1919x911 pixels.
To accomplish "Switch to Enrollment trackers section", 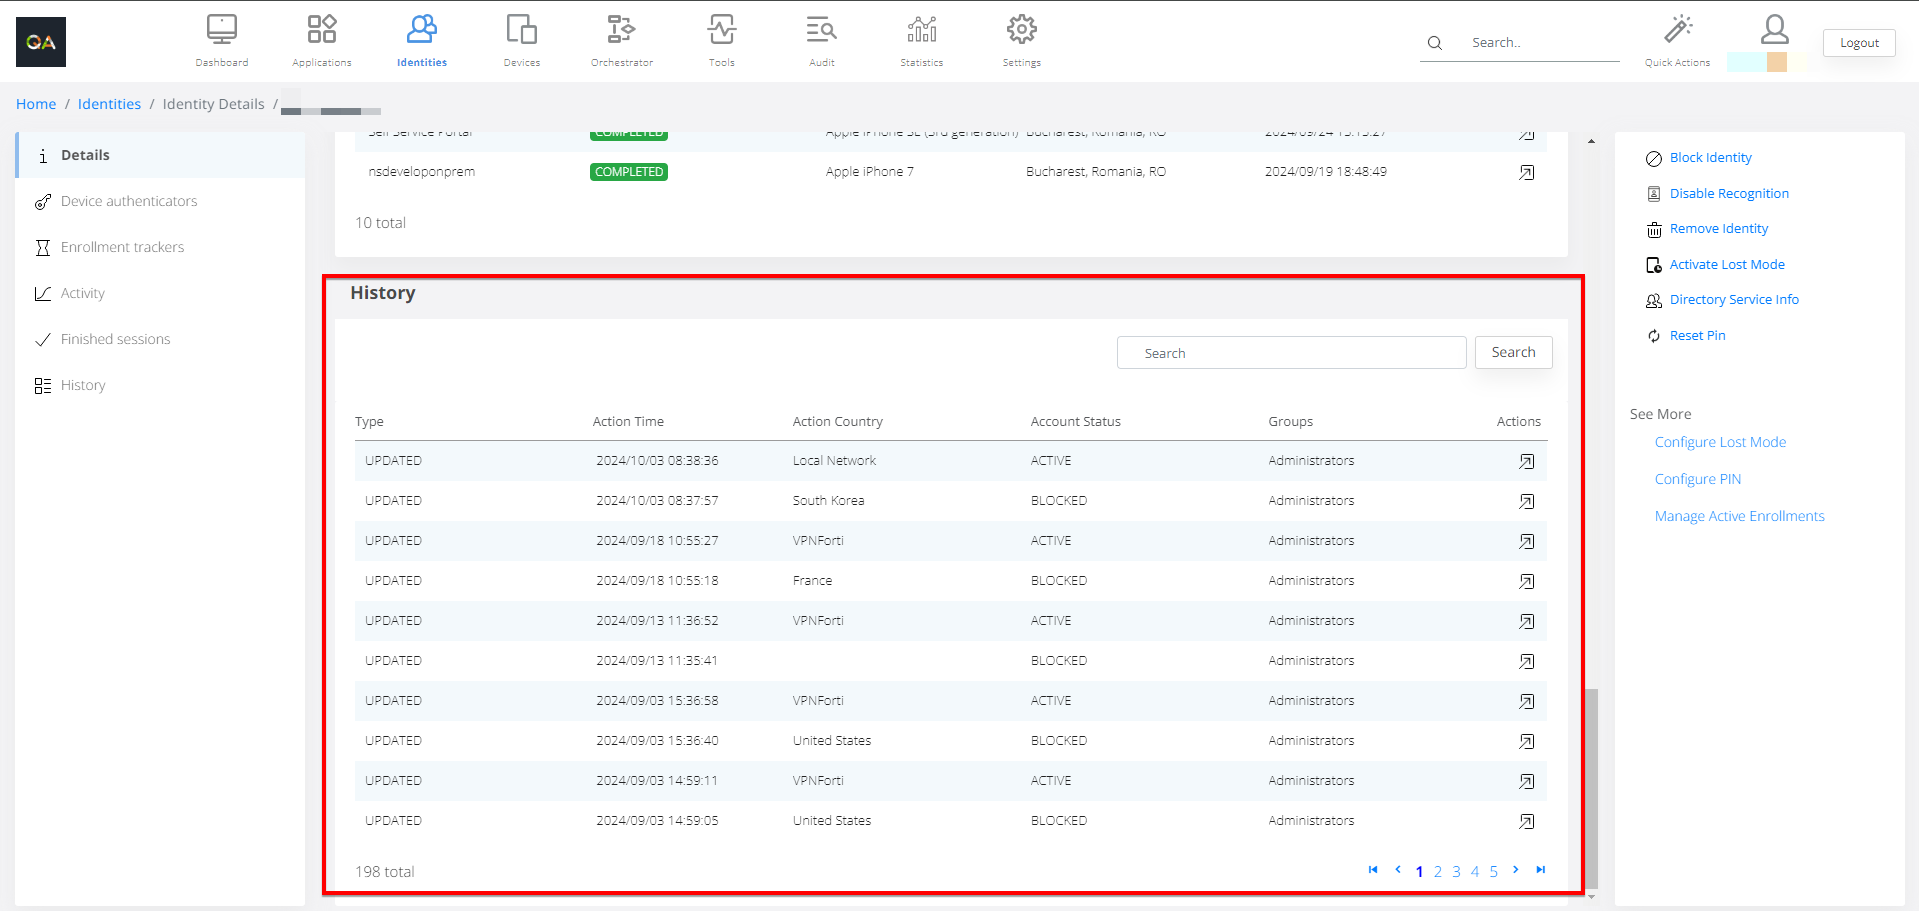I will pos(122,247).
